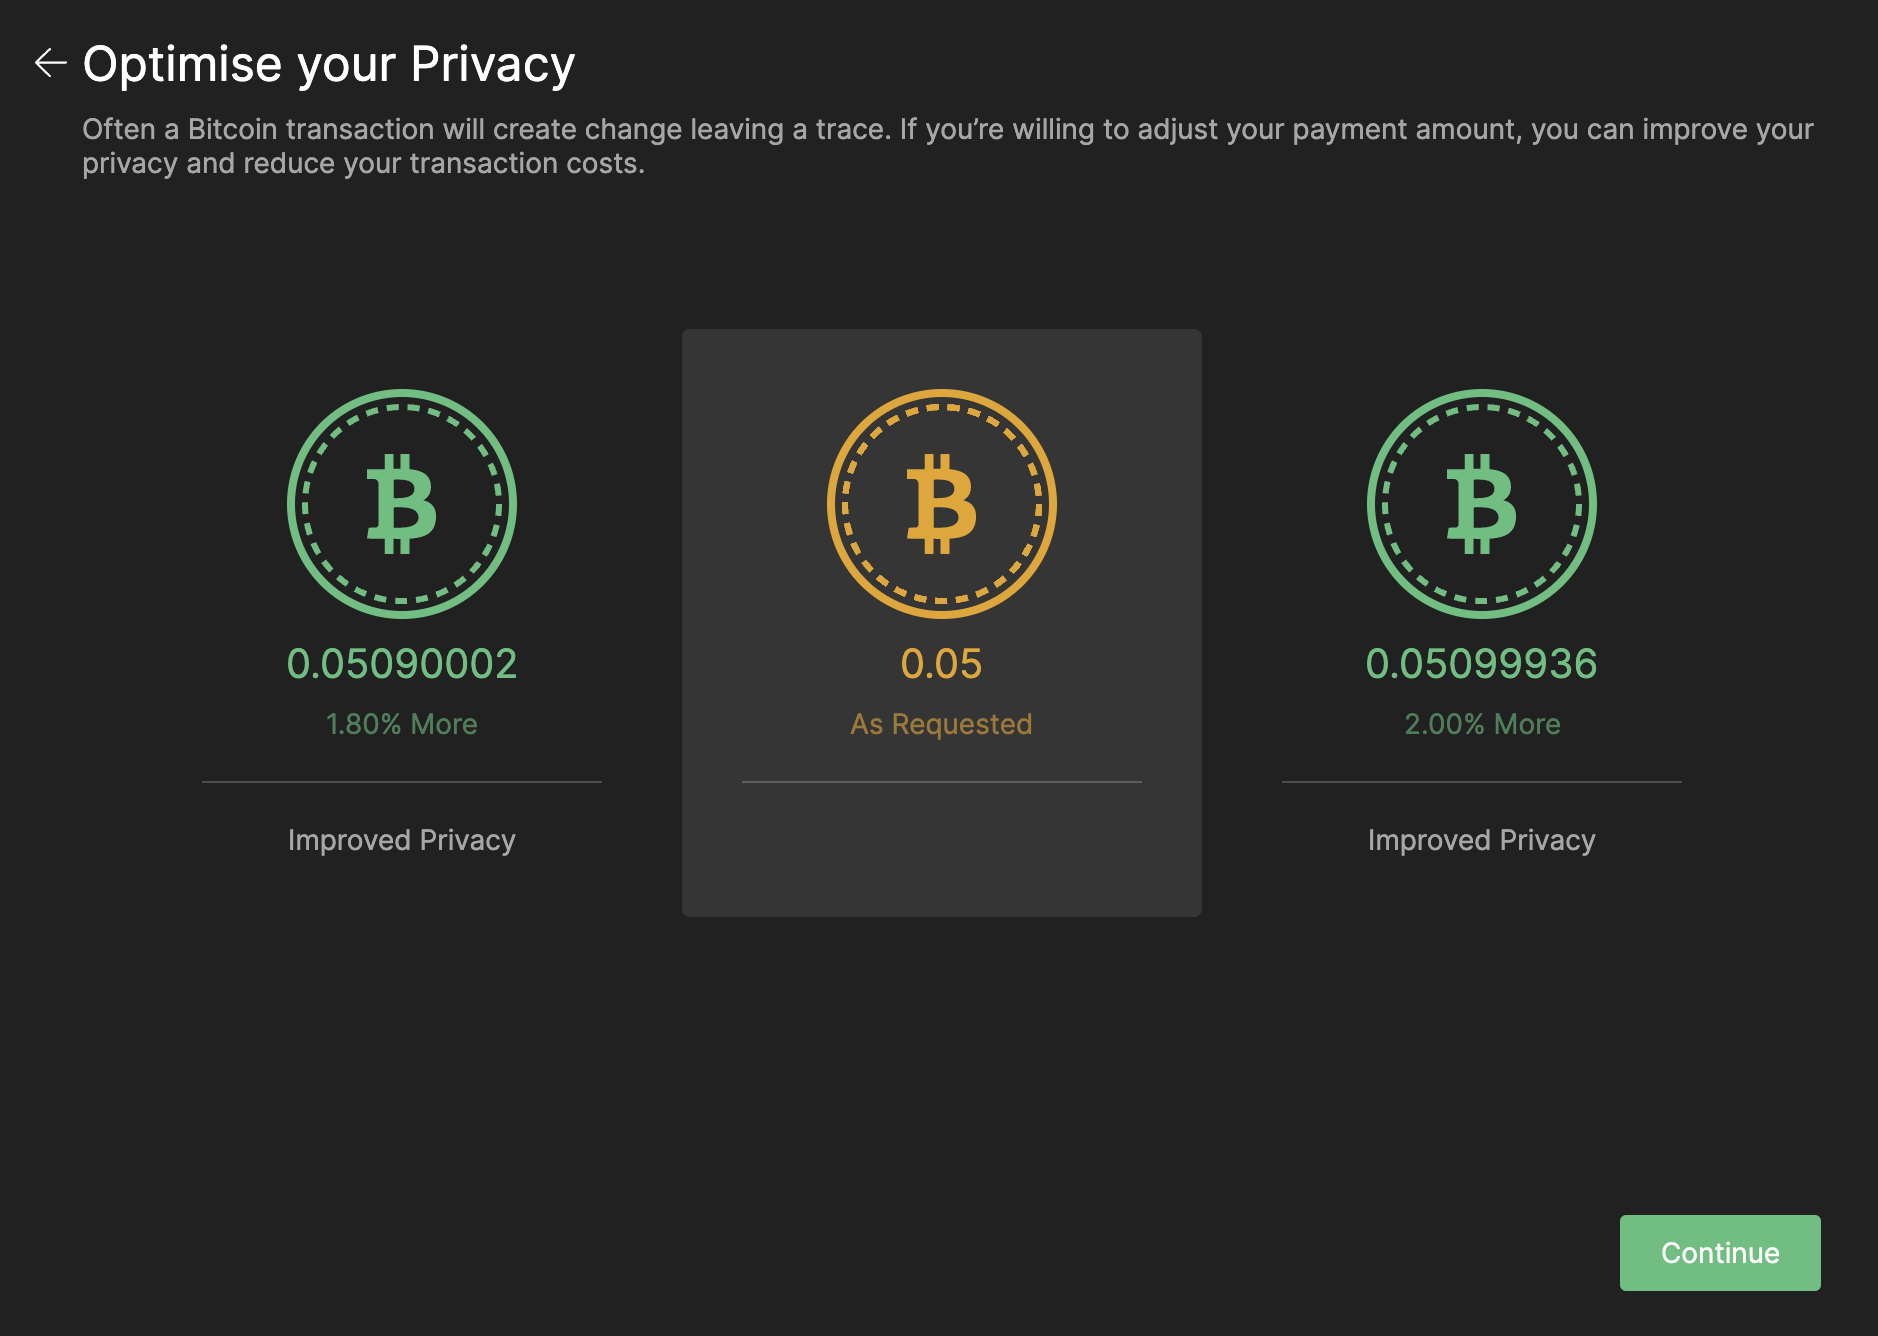The height and width of the screenshot is (1336, 1878).
Task: Click the back arrow beside the title
Action: coord(50,63)
